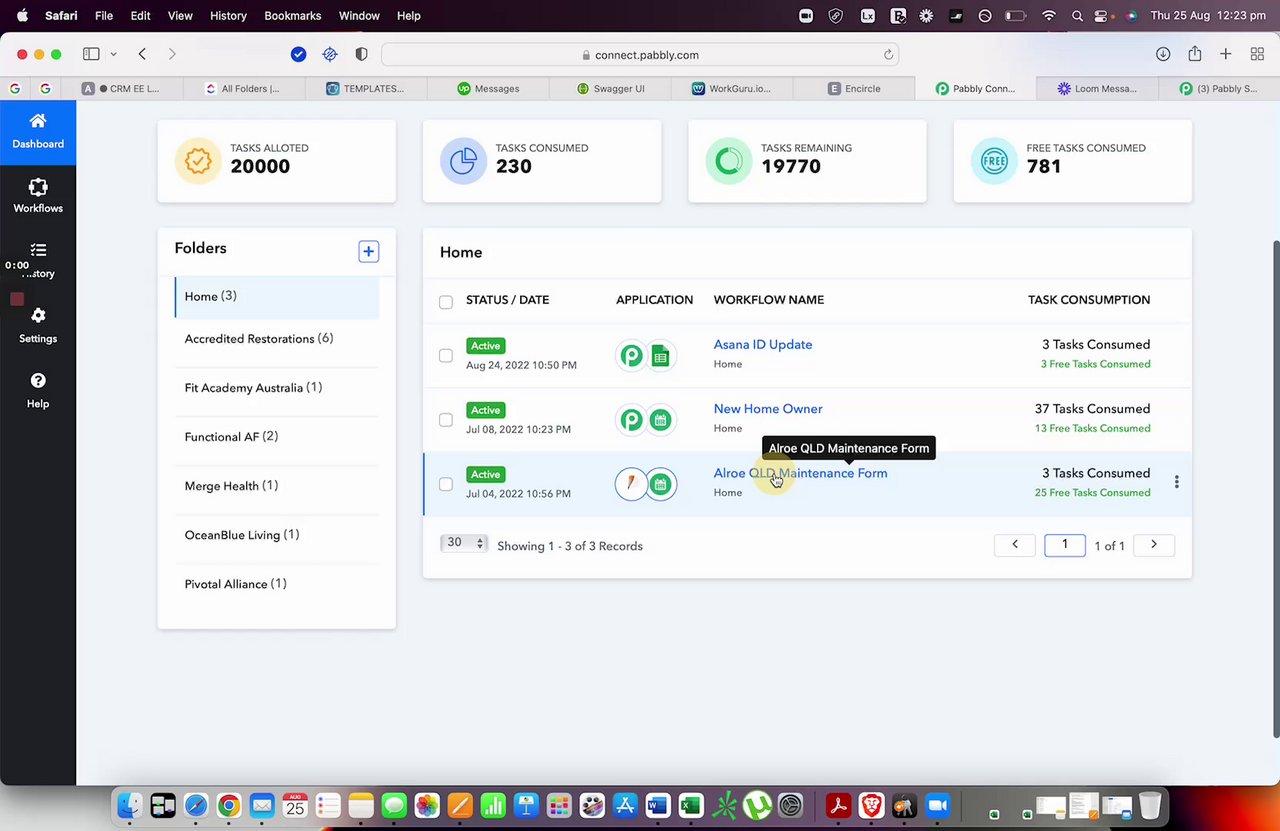Switch to the Encircle tab
This screenshot has height=831, width=1280.
[x=854, y=88]
